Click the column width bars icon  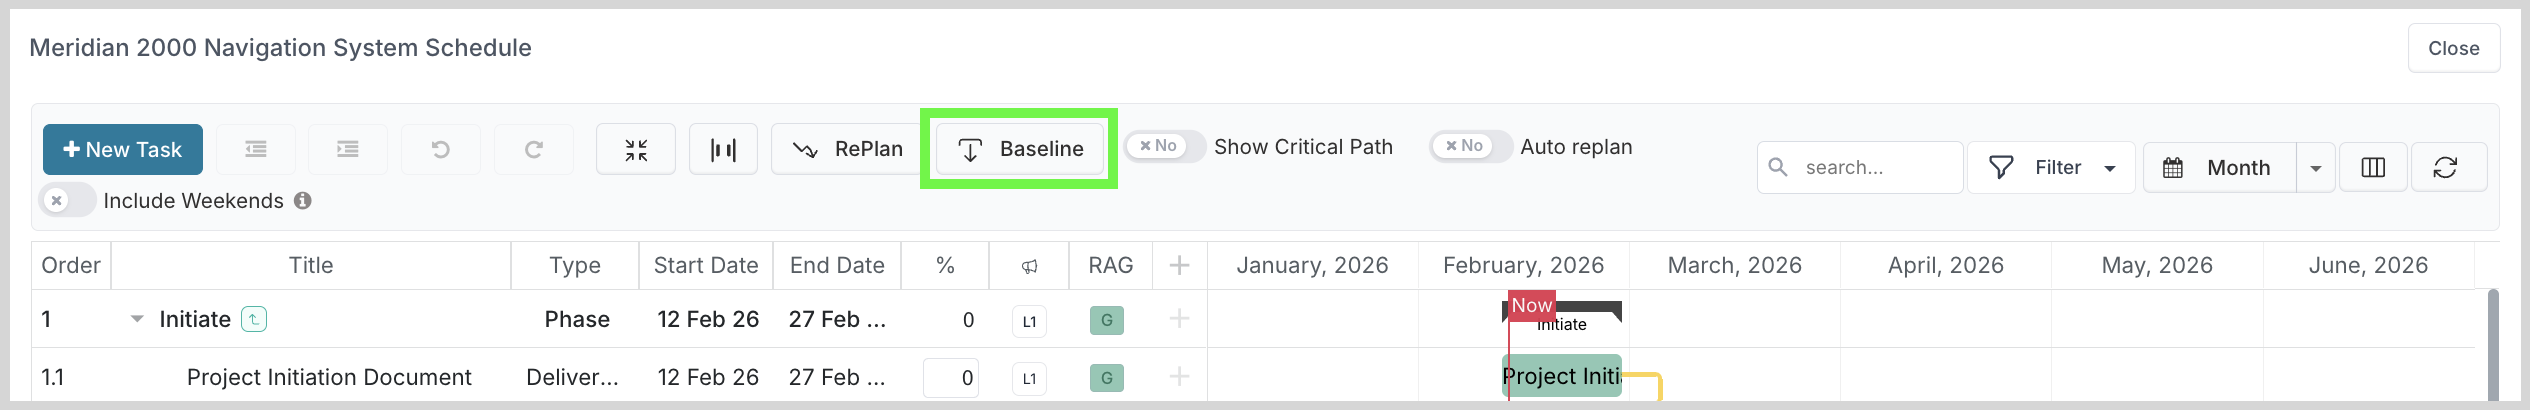coord(723,149)
